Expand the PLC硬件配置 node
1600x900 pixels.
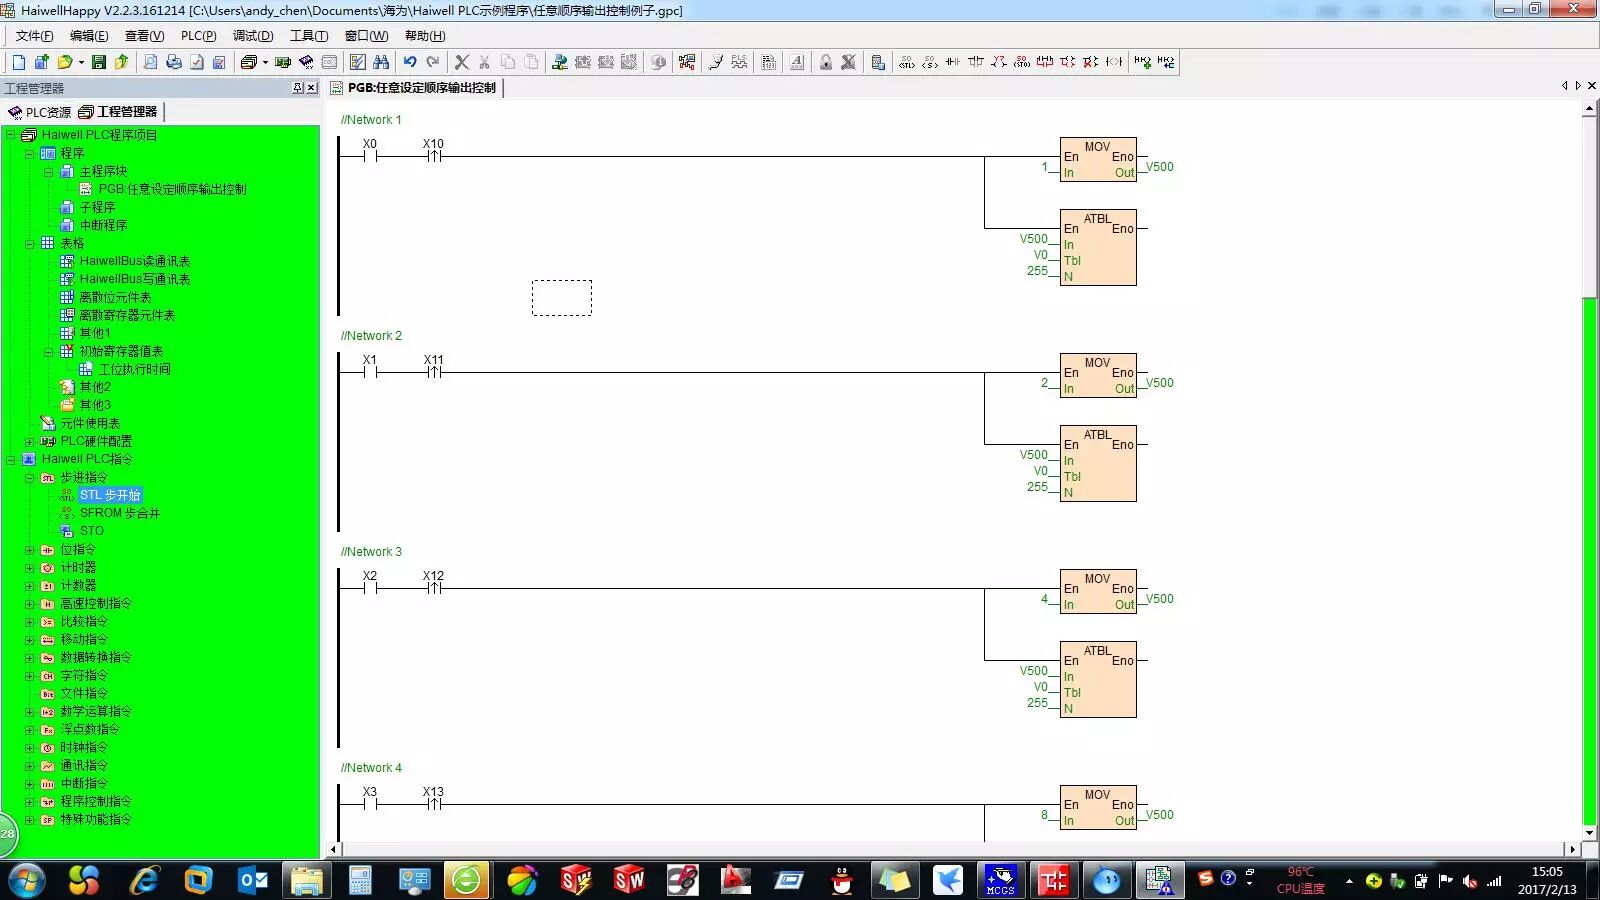point(30,442)
